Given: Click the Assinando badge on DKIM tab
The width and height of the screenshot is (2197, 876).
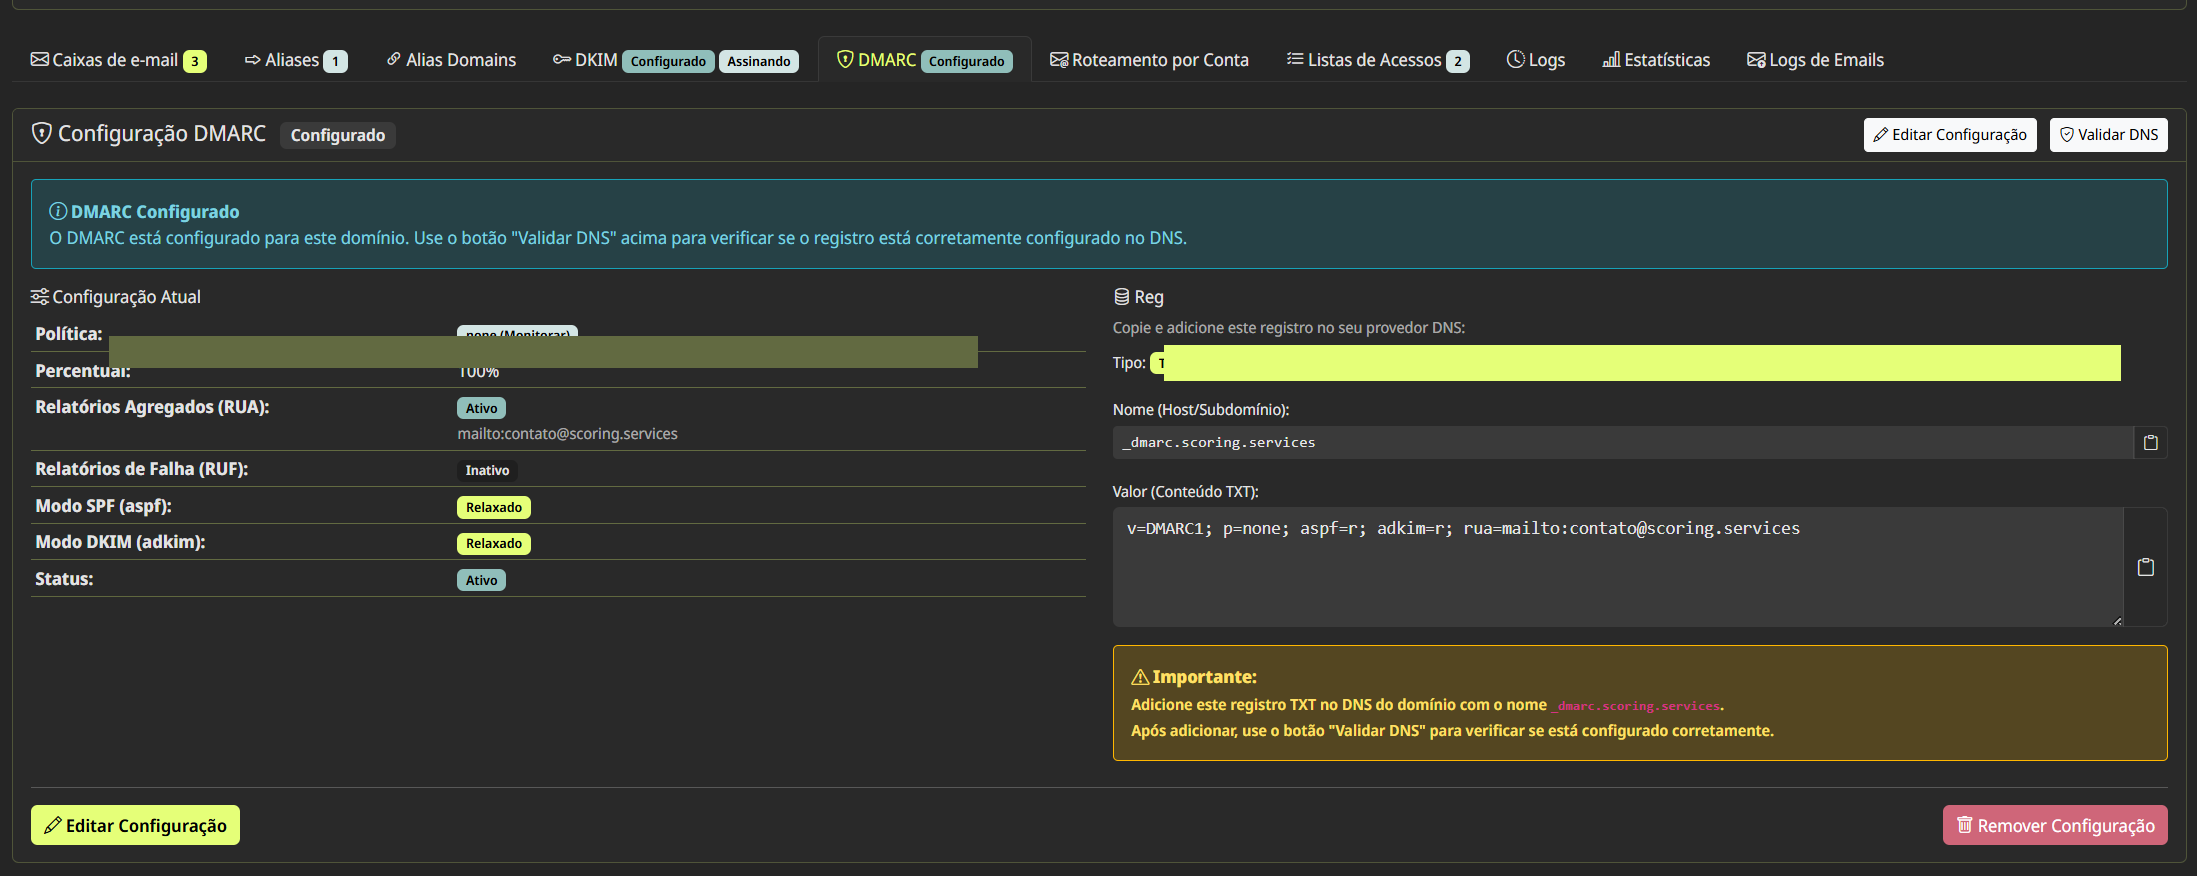Looking at the screenshot, I should pyautogui.click(x=759, y=61).
